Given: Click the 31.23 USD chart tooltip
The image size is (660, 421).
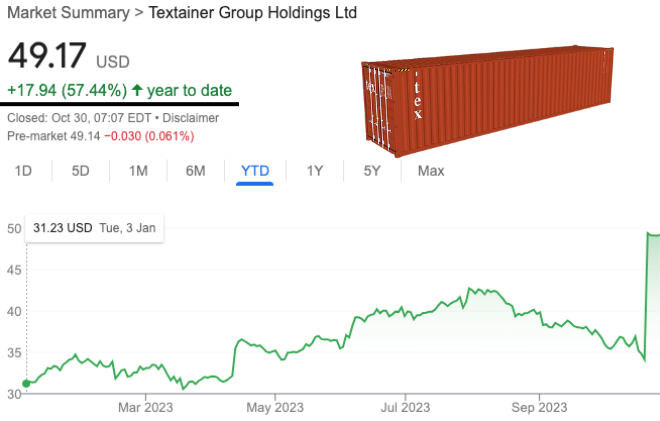Looking at the screenshot, I should 95,228.
